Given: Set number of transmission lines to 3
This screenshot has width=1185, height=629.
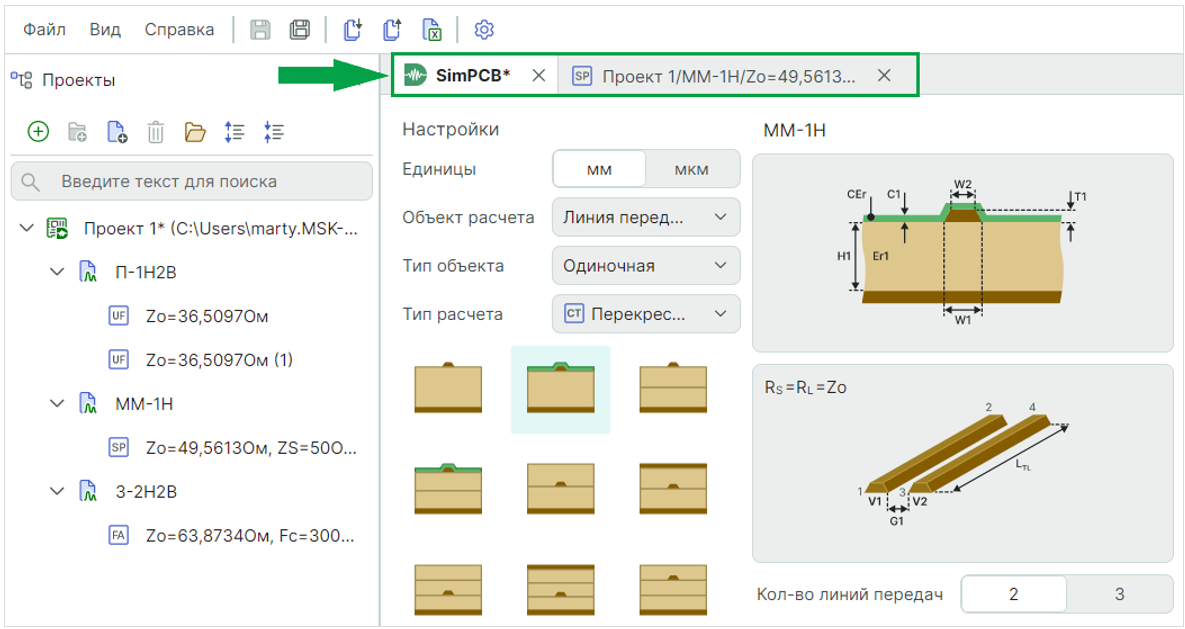Looking at the screenshot, I should [1119, 594].
